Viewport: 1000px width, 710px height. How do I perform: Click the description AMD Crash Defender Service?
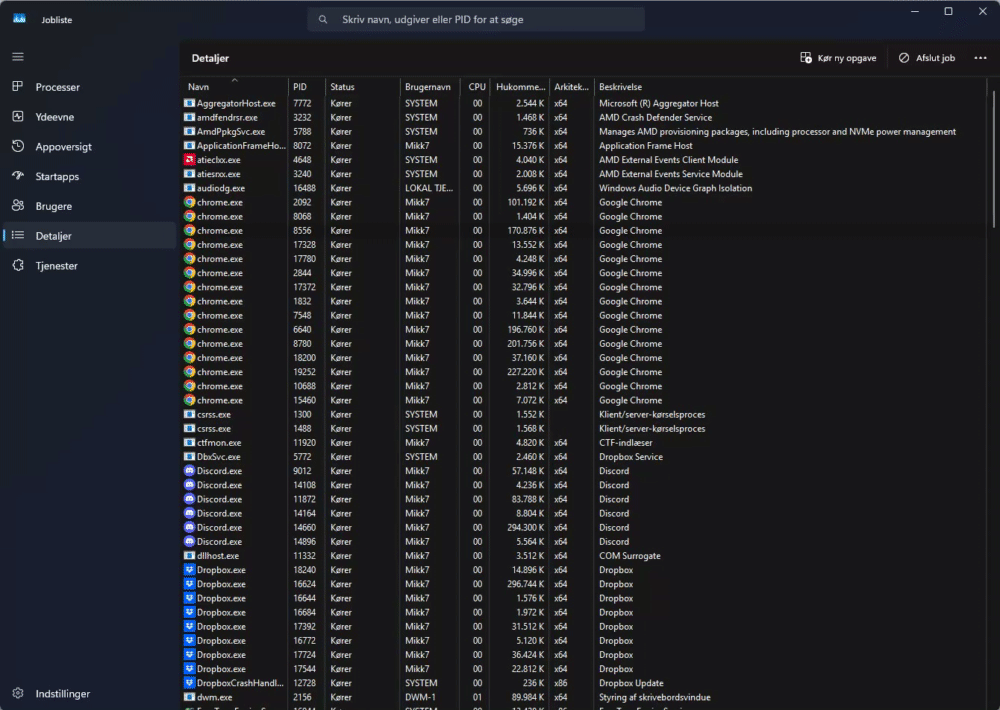656,117
